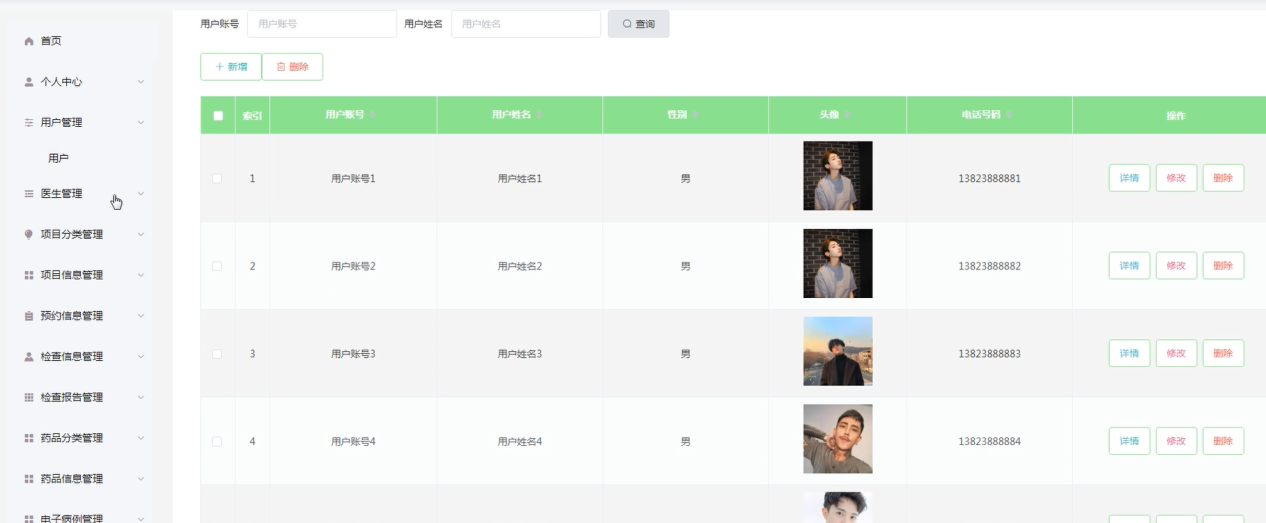Check the checkbox for row 用户账号2

click(x=218, y=266)
